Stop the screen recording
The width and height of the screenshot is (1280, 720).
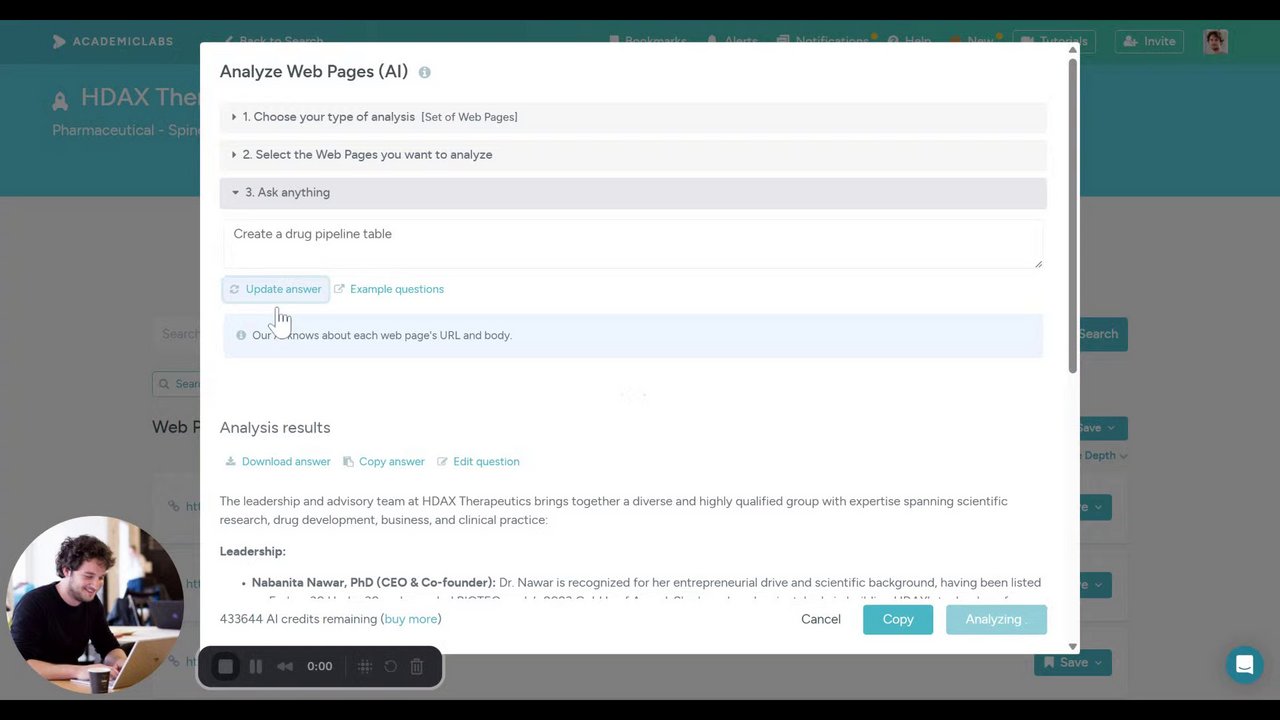[226, 666]
